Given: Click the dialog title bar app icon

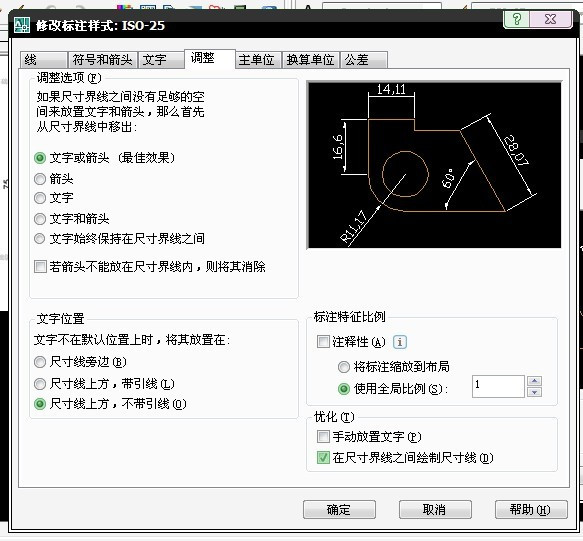Looking at the screenshot, I should tap(22, 25).
